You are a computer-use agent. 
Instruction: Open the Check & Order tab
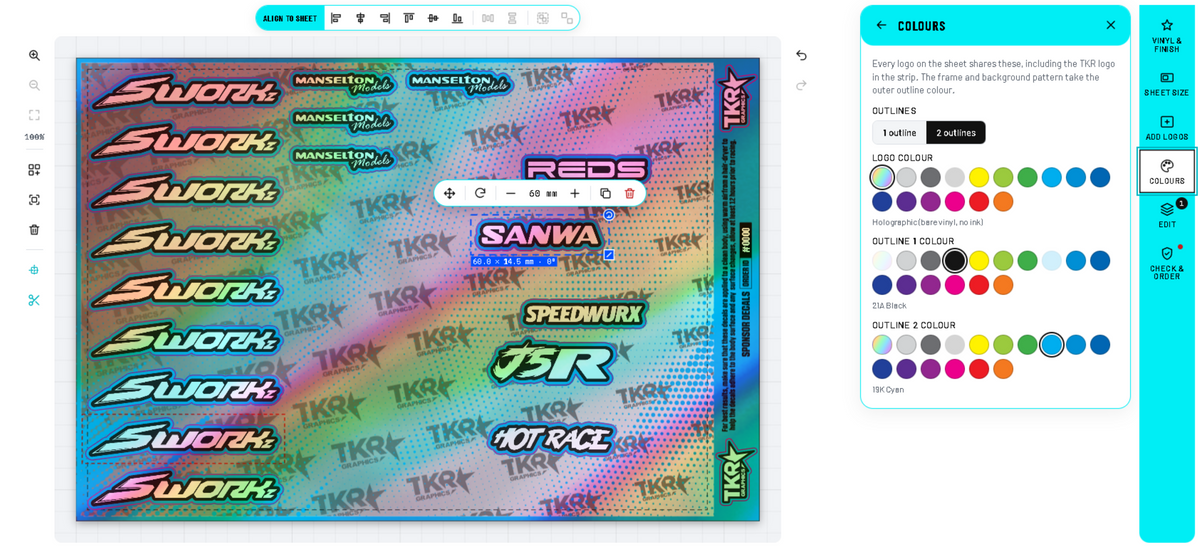(x=1167, y=262)
